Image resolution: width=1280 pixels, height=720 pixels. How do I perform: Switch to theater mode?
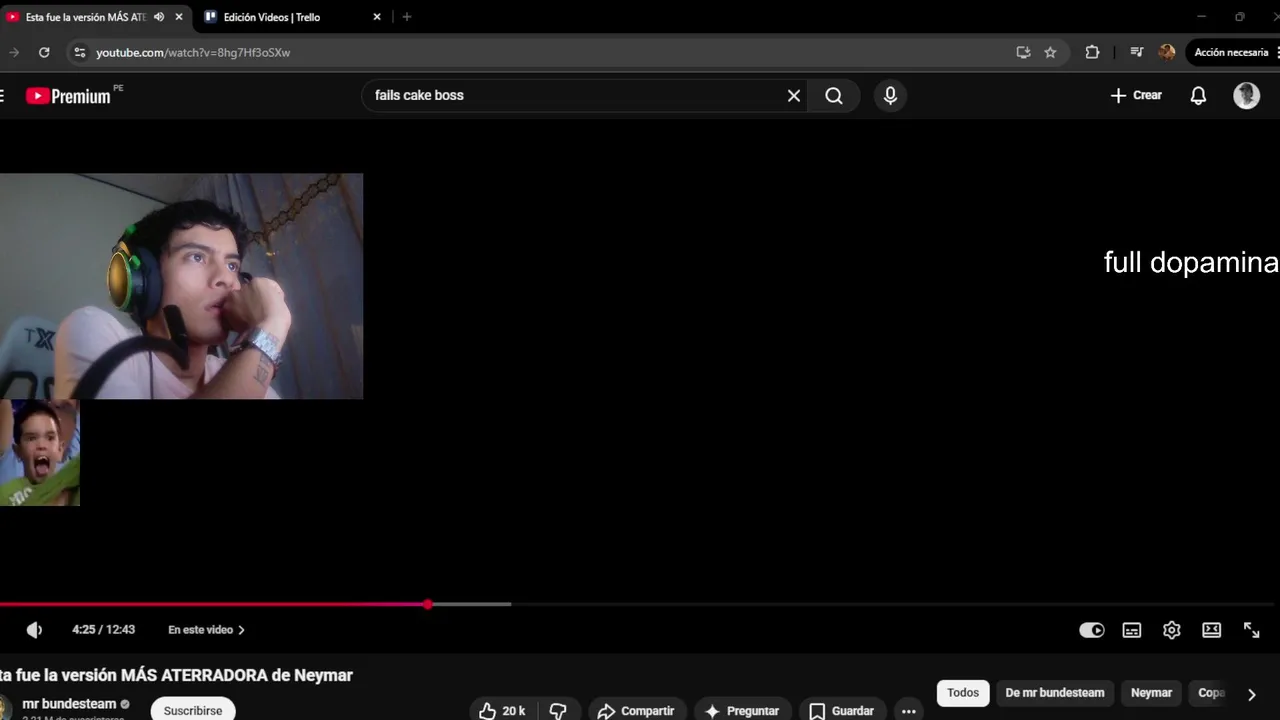1212,630
